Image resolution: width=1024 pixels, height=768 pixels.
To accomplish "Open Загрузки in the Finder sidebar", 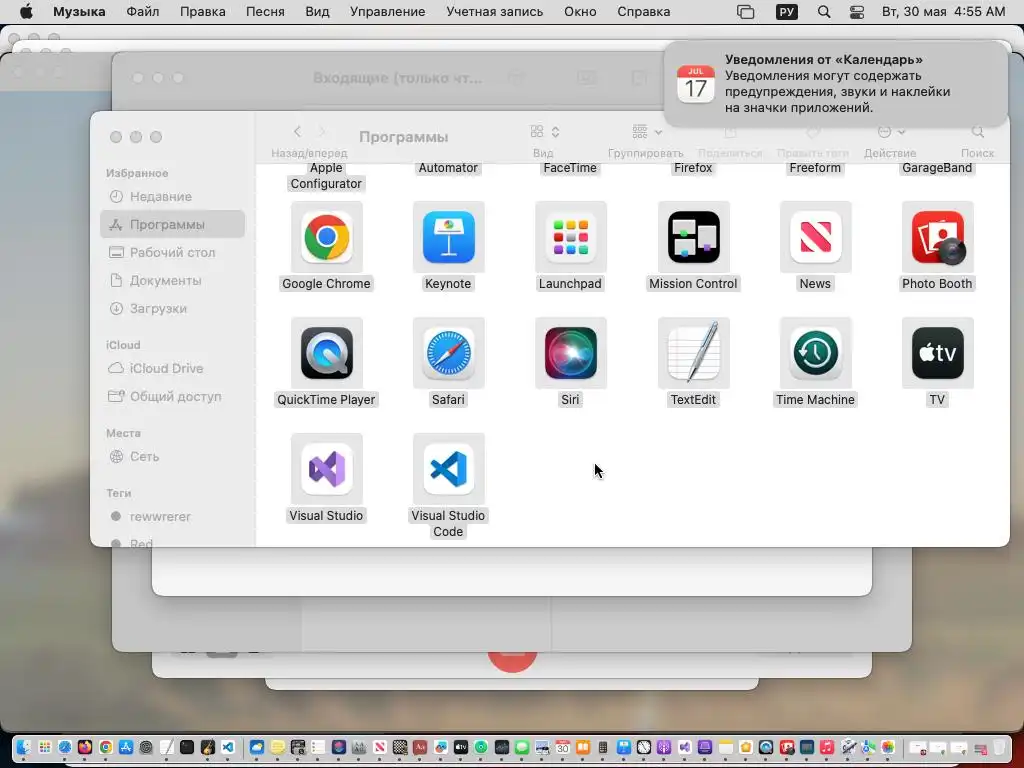I will coord(172,309).
